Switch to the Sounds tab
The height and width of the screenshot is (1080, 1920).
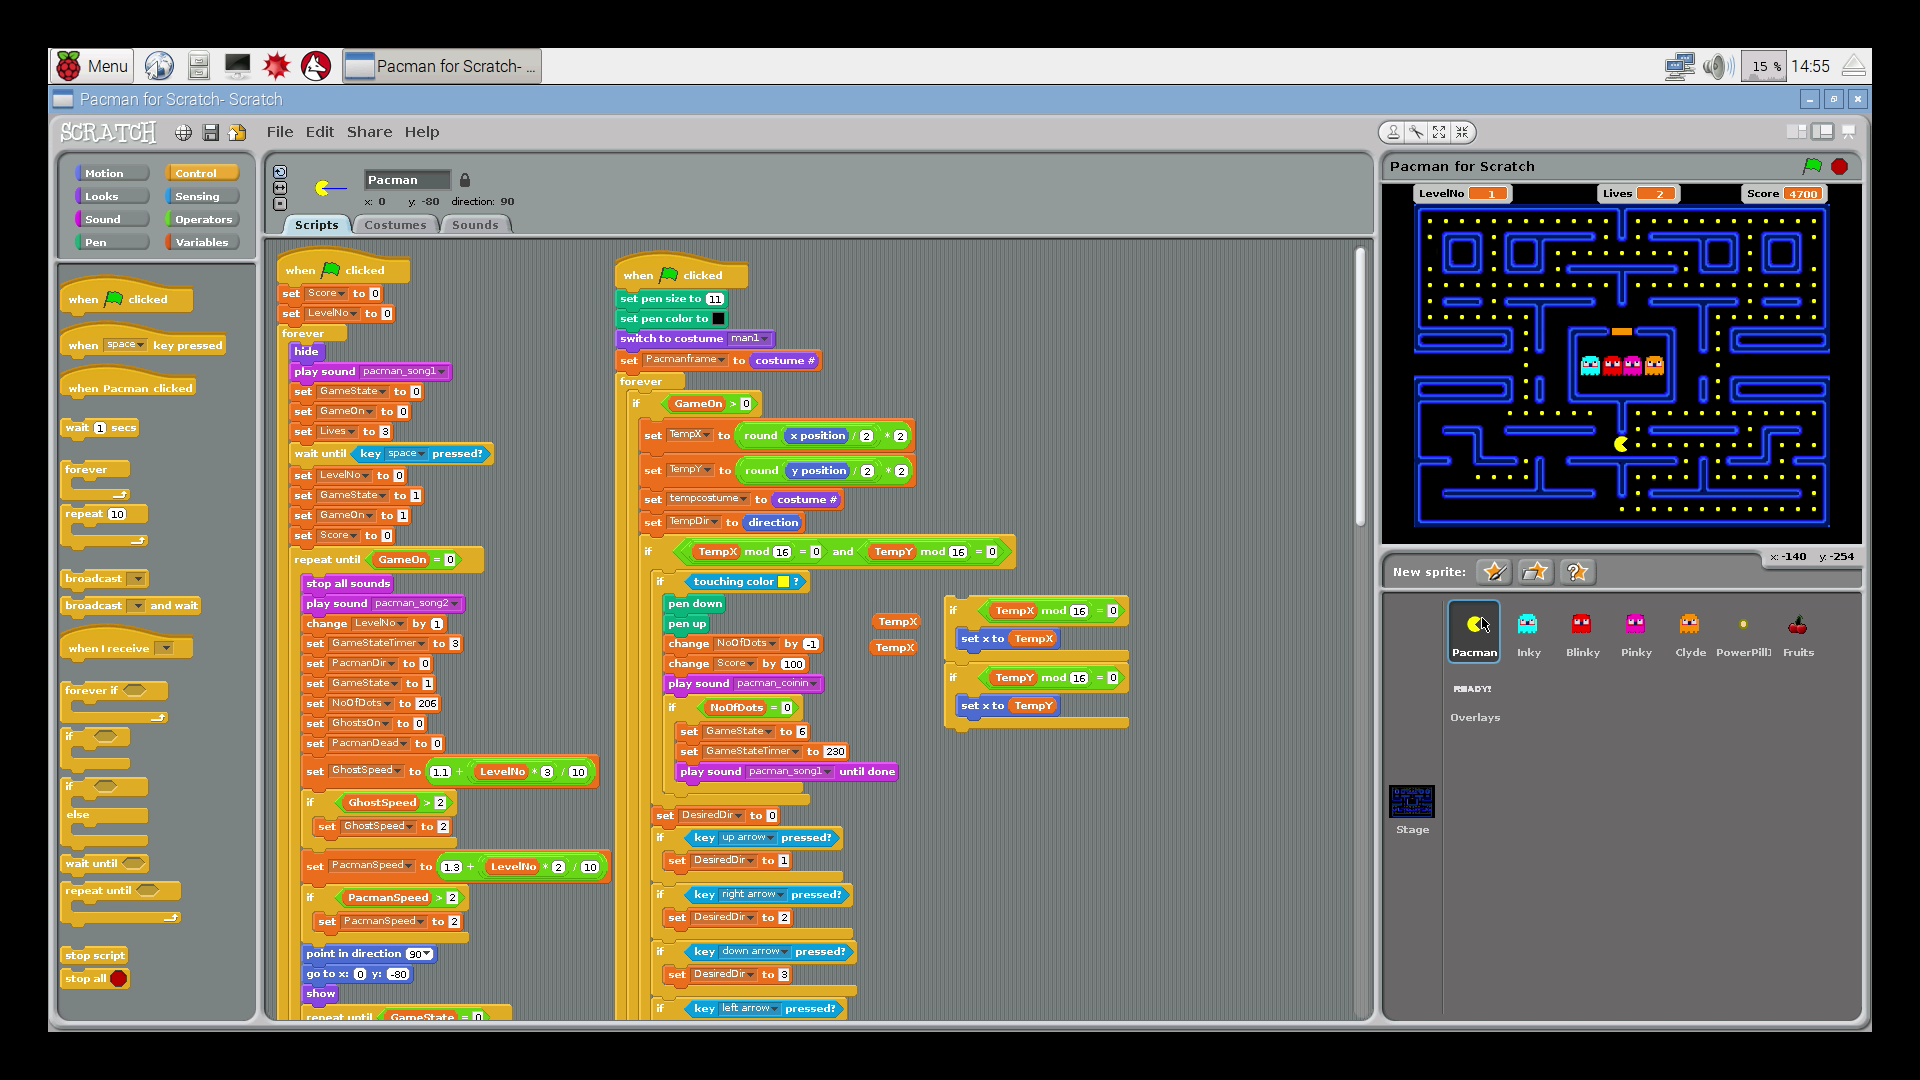pos(475,224)
